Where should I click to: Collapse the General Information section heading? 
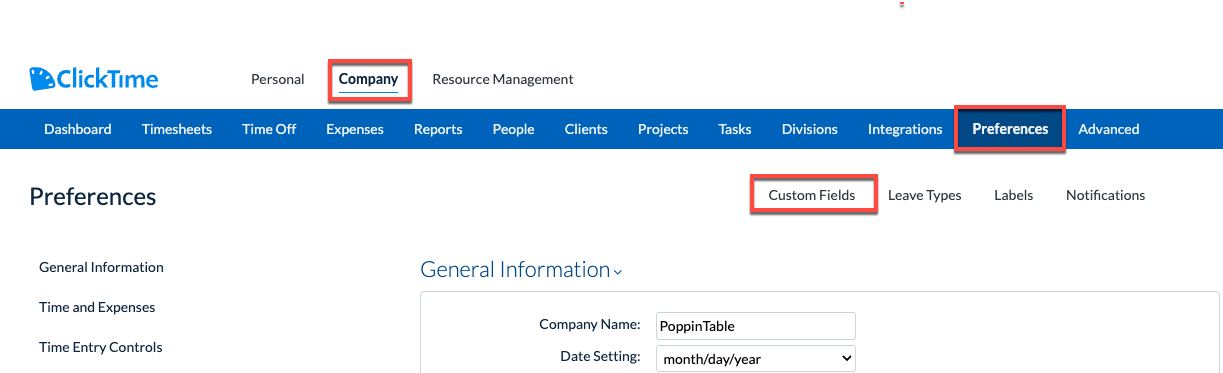tap(521, 270)
